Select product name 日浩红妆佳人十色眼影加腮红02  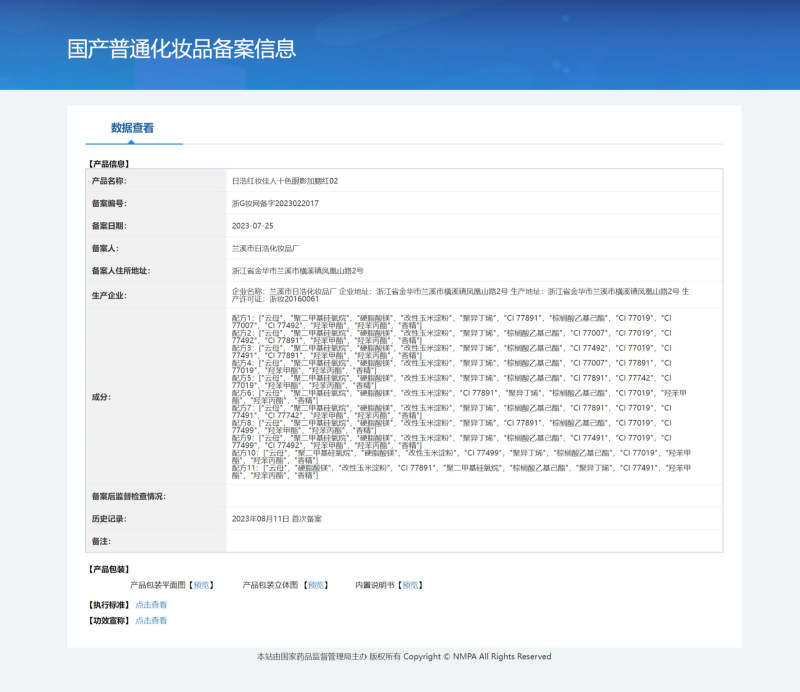click(285, 181)
